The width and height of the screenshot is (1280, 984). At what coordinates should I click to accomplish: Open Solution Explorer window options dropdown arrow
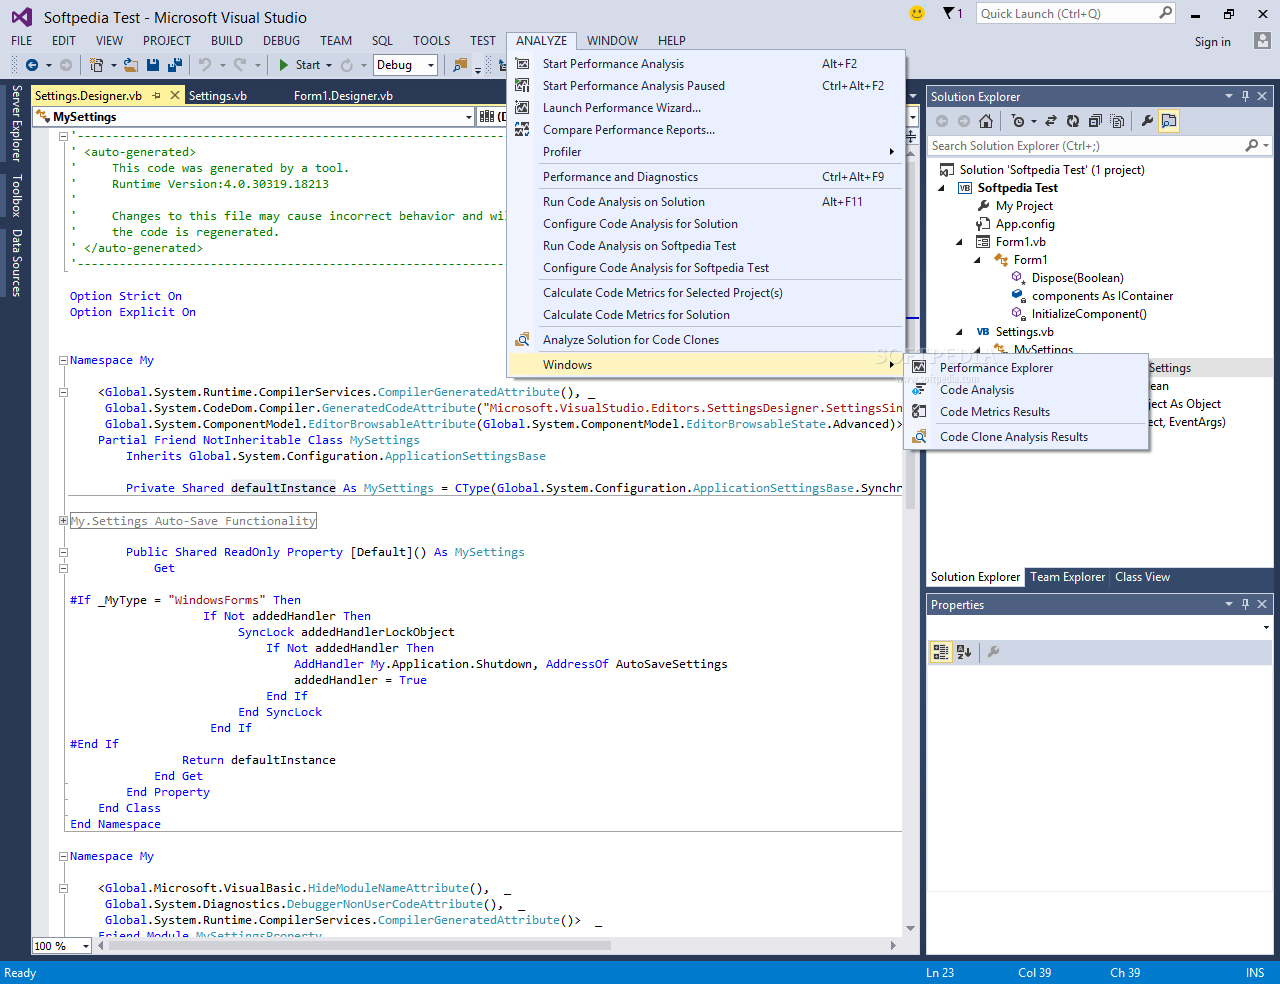[x=1229, y=97]
